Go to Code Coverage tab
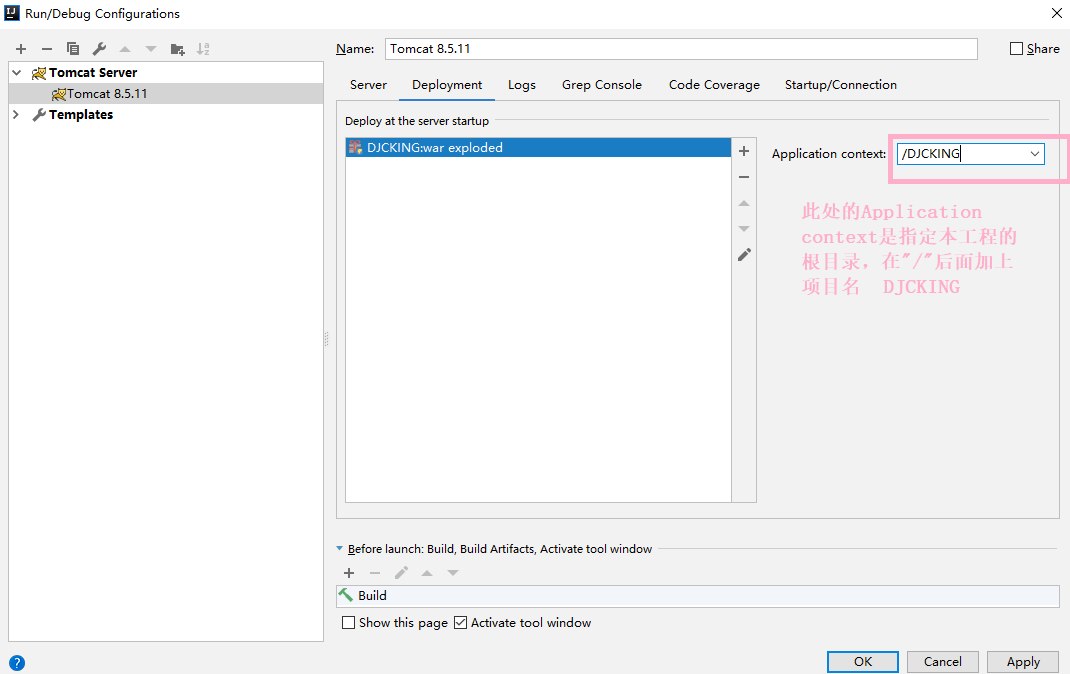Image resolution: width=1070 pixels, height=674 pixels. click(x=714, y=85)
